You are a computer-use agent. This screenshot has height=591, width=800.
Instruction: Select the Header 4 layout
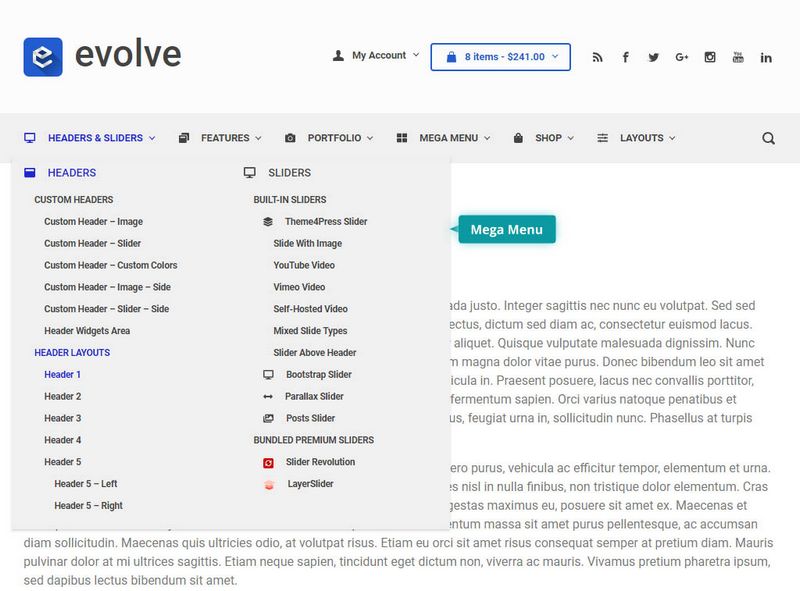tap(62, 440)
